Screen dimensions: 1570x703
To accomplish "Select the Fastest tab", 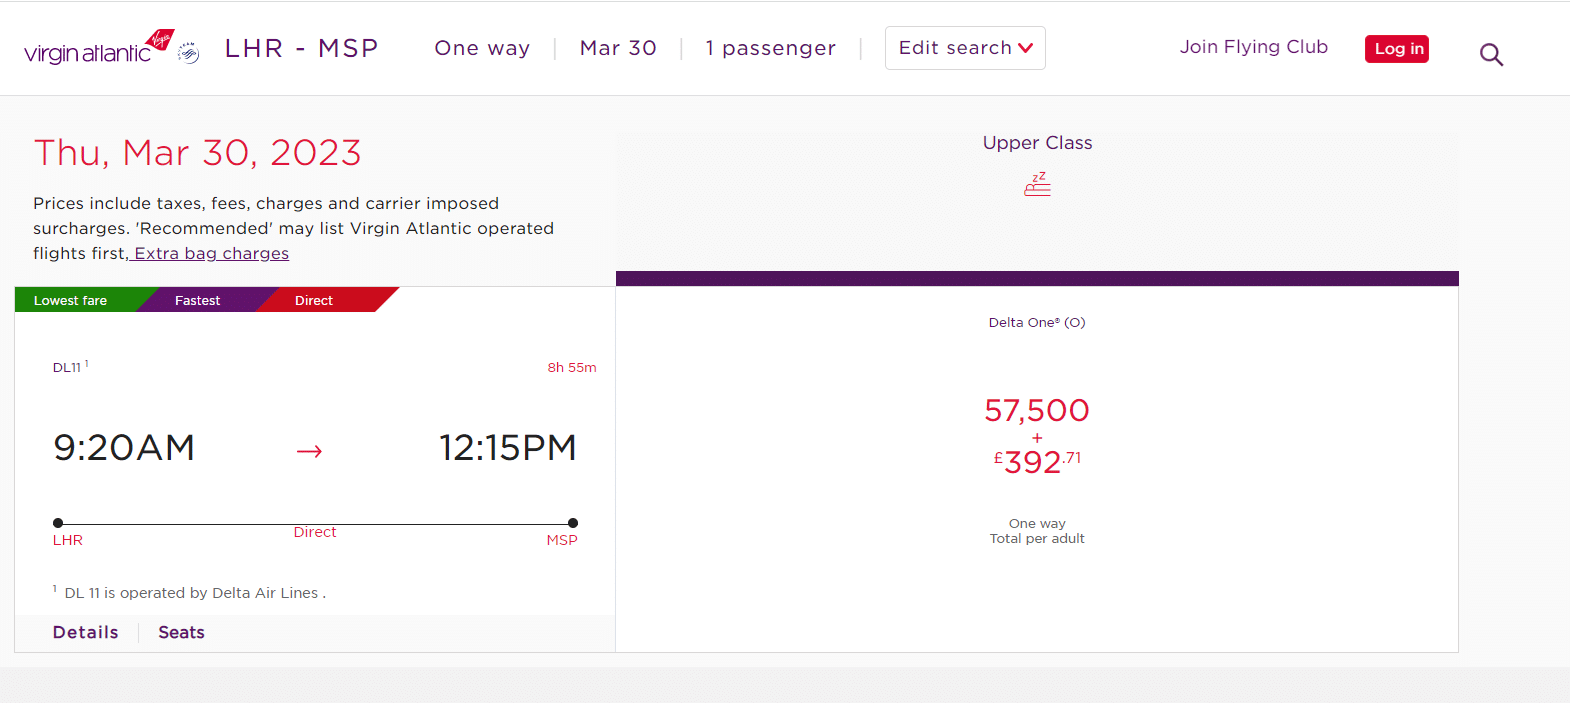I will point(197,300).
